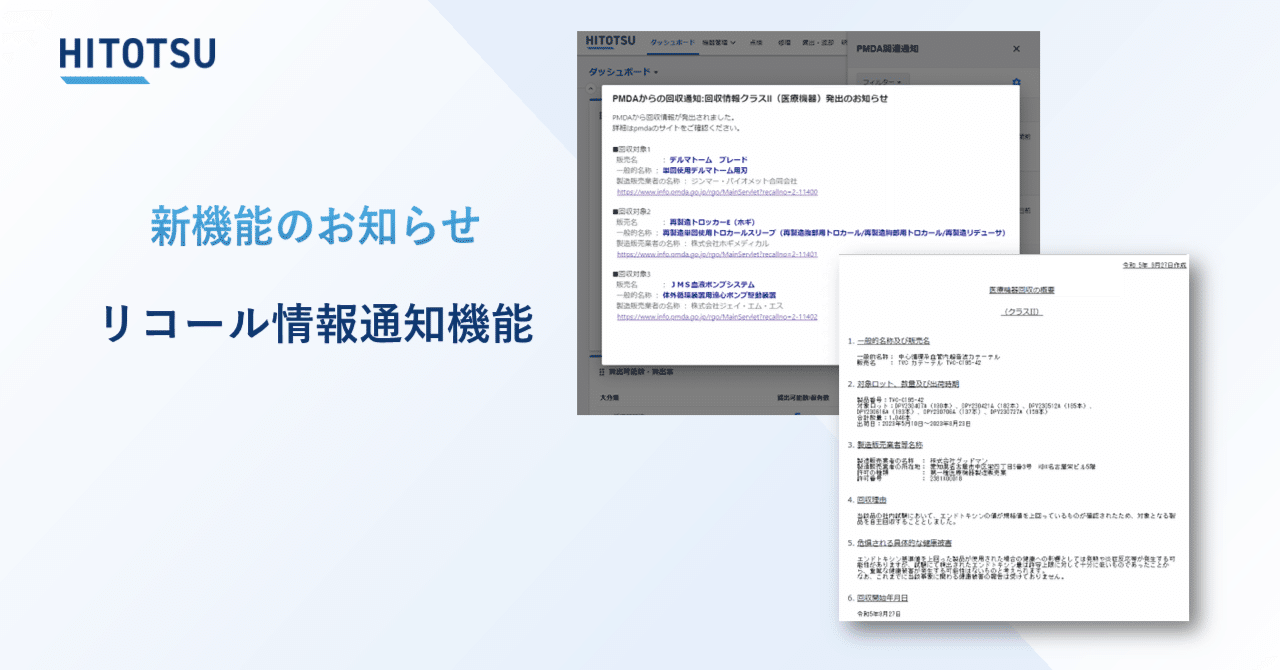Open the blue settings gear in PMDA関連通知 panel

[x=1015, y=82]
